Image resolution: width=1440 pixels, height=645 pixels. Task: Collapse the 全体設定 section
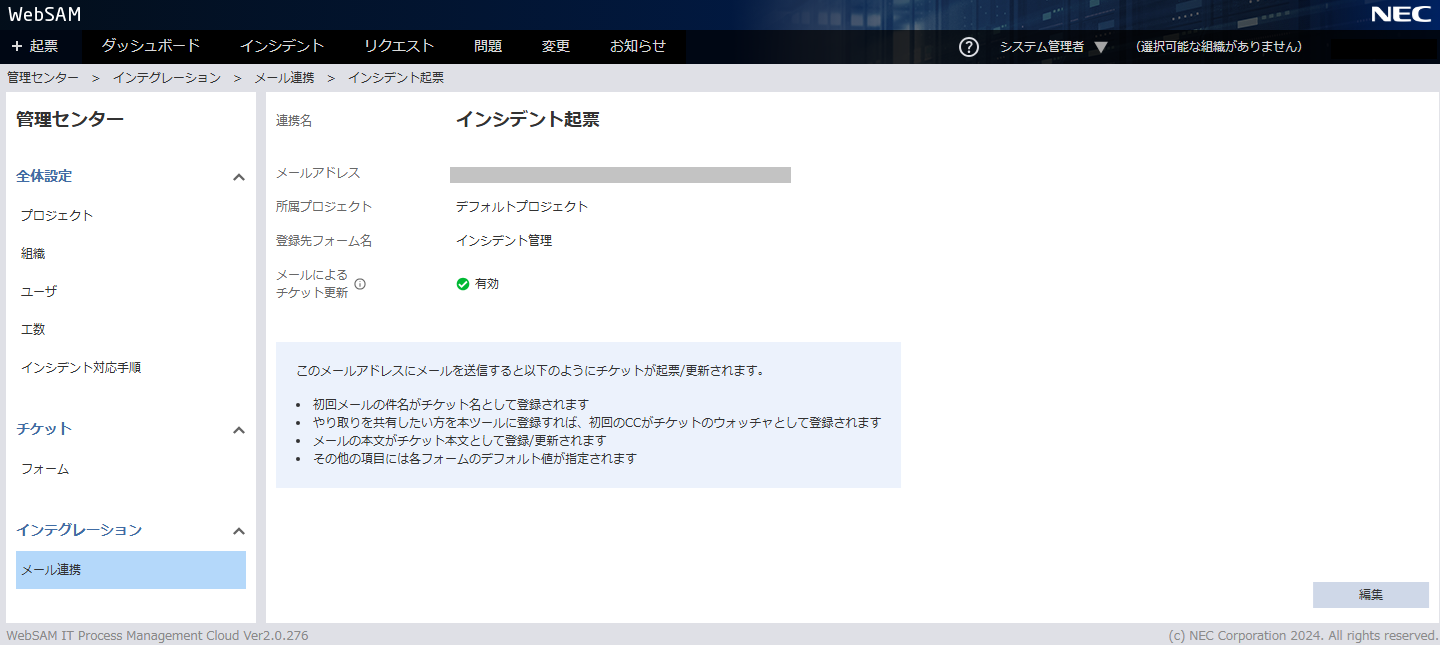tap(238, 177)
